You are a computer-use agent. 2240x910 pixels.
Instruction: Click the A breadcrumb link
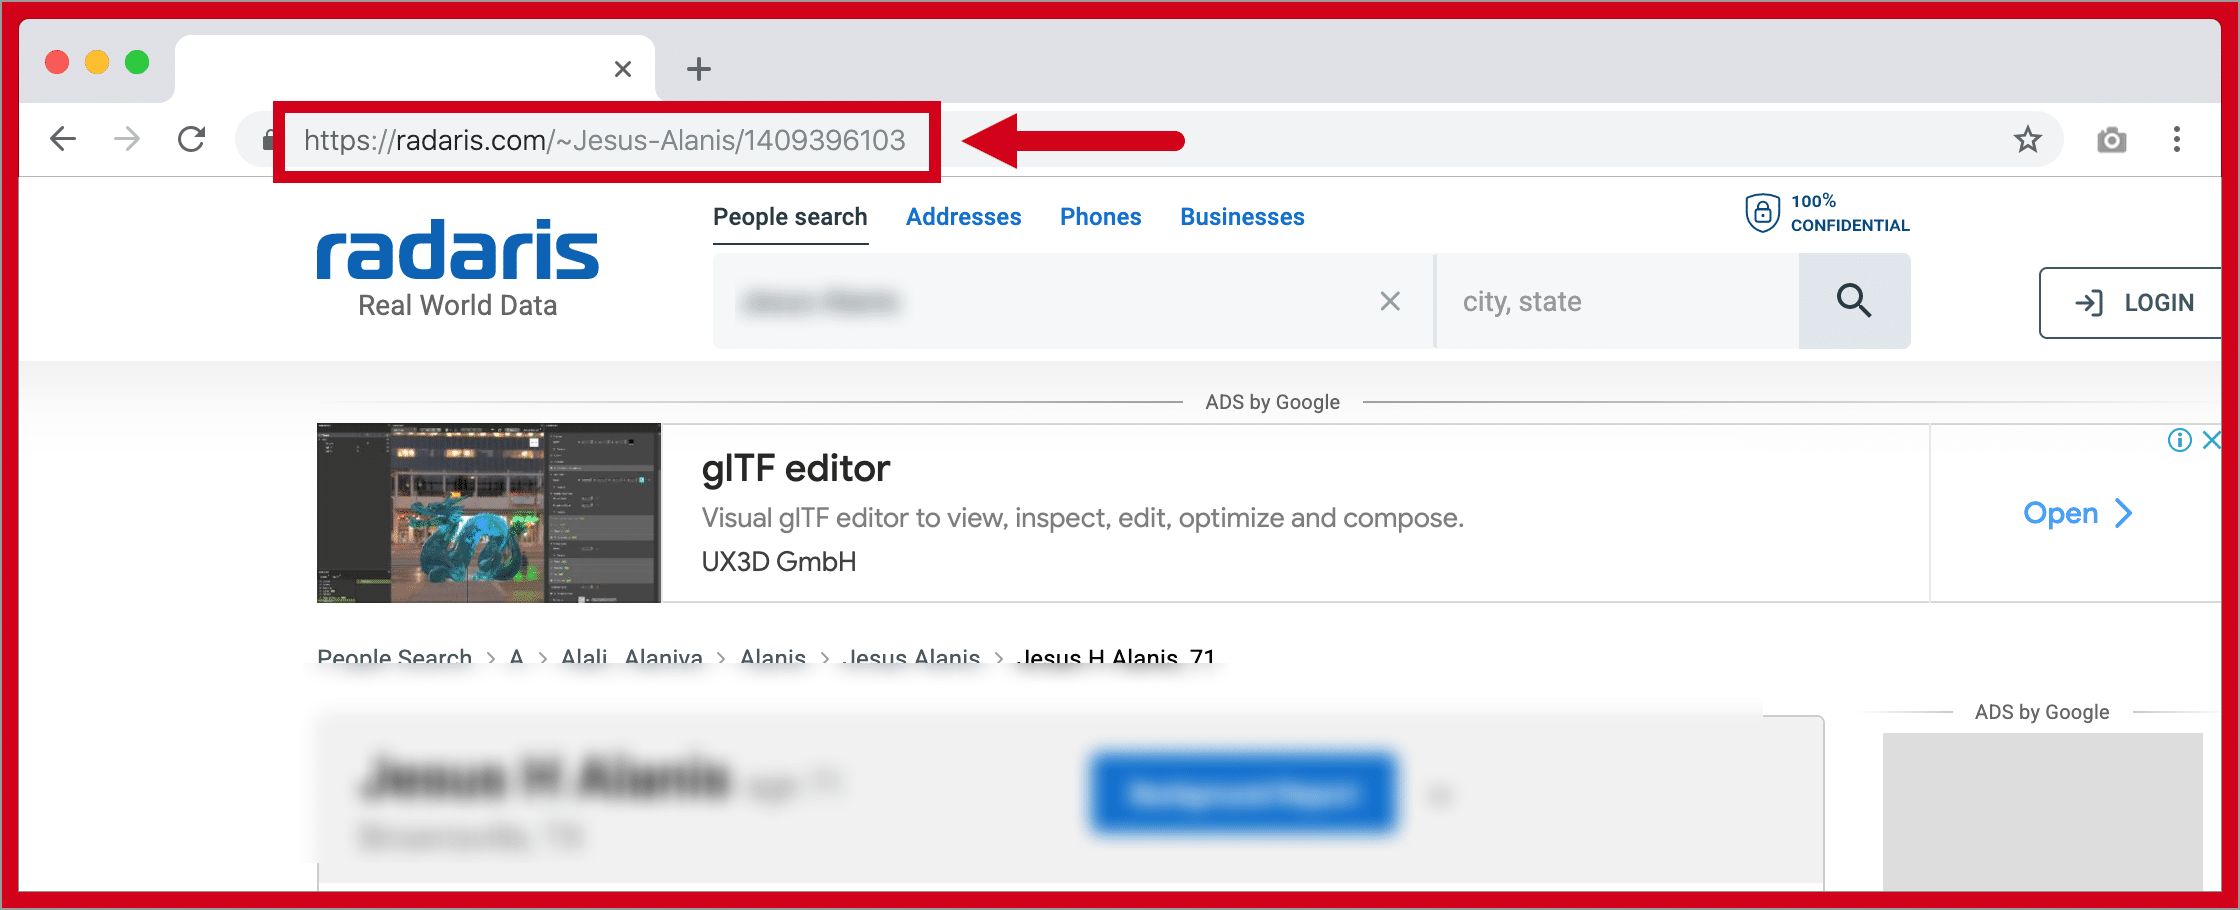click(516, 657)
